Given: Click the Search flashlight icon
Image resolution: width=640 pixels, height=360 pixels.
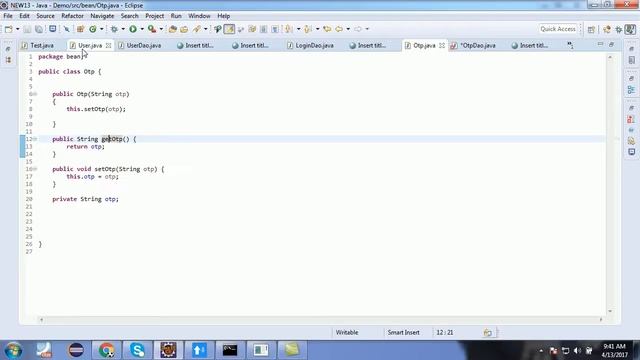Looking at the screenshot, I should (x=197, y=29).
